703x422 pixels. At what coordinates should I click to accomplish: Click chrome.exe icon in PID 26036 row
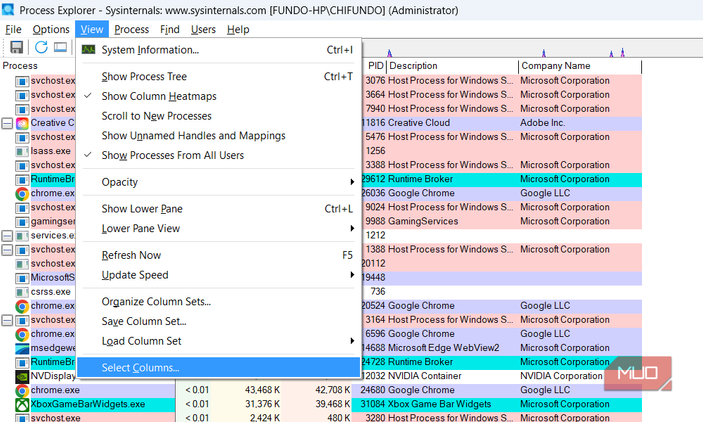coord(22,194)
